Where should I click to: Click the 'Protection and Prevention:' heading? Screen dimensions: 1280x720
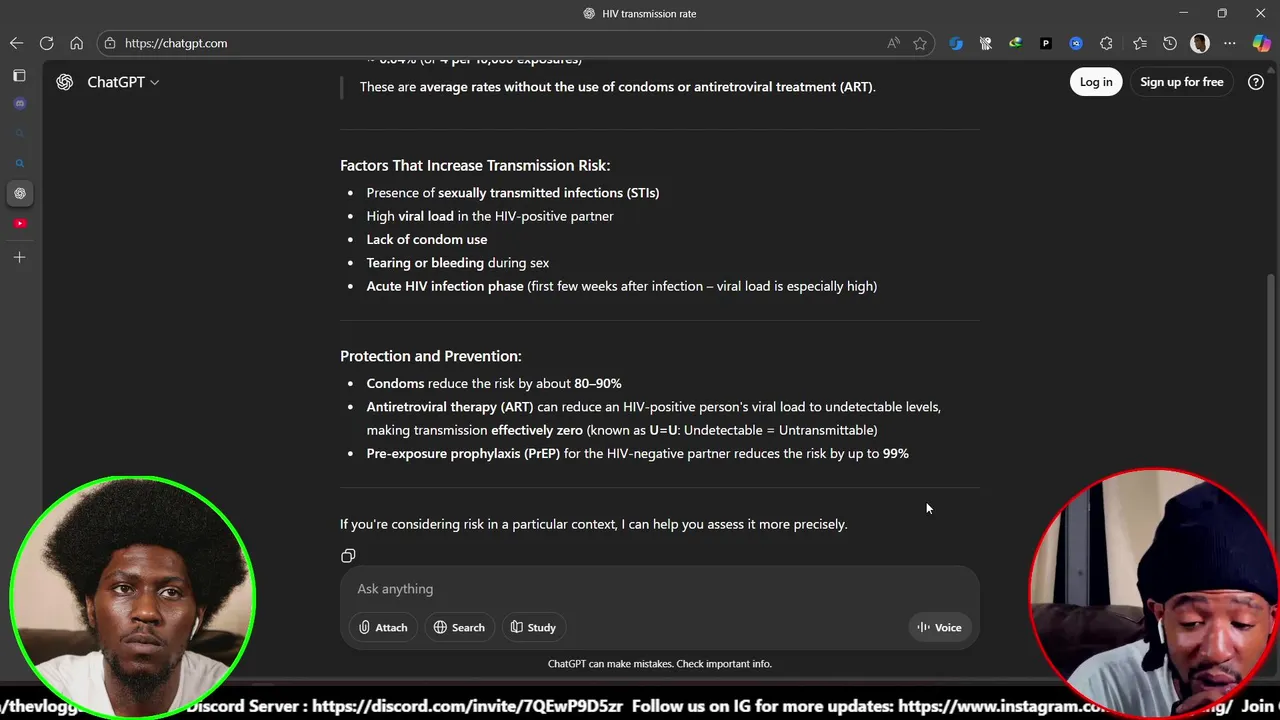point(430,356)
